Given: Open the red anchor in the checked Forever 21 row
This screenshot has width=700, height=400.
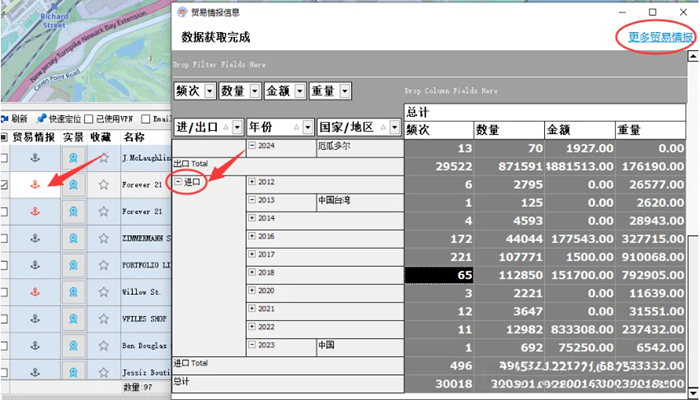Looking at the screenshot, I should pyautogui.click(x=35, y=184).
